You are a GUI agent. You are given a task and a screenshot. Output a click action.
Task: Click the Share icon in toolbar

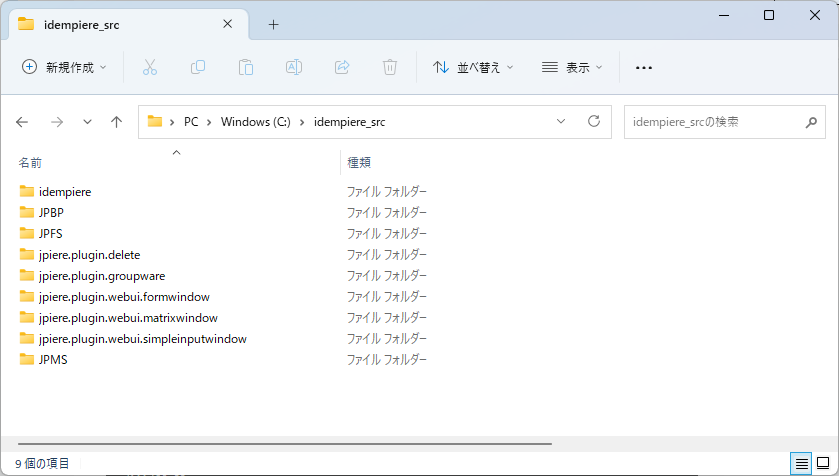click(x=342, y=67)
